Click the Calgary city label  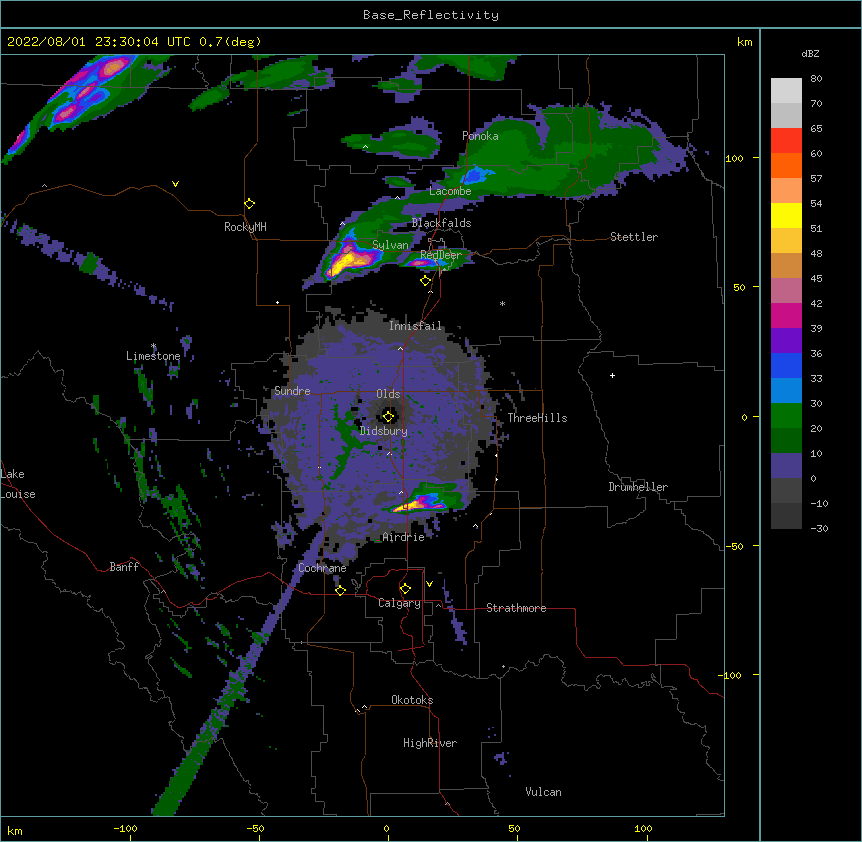click(x=399, y=603)
